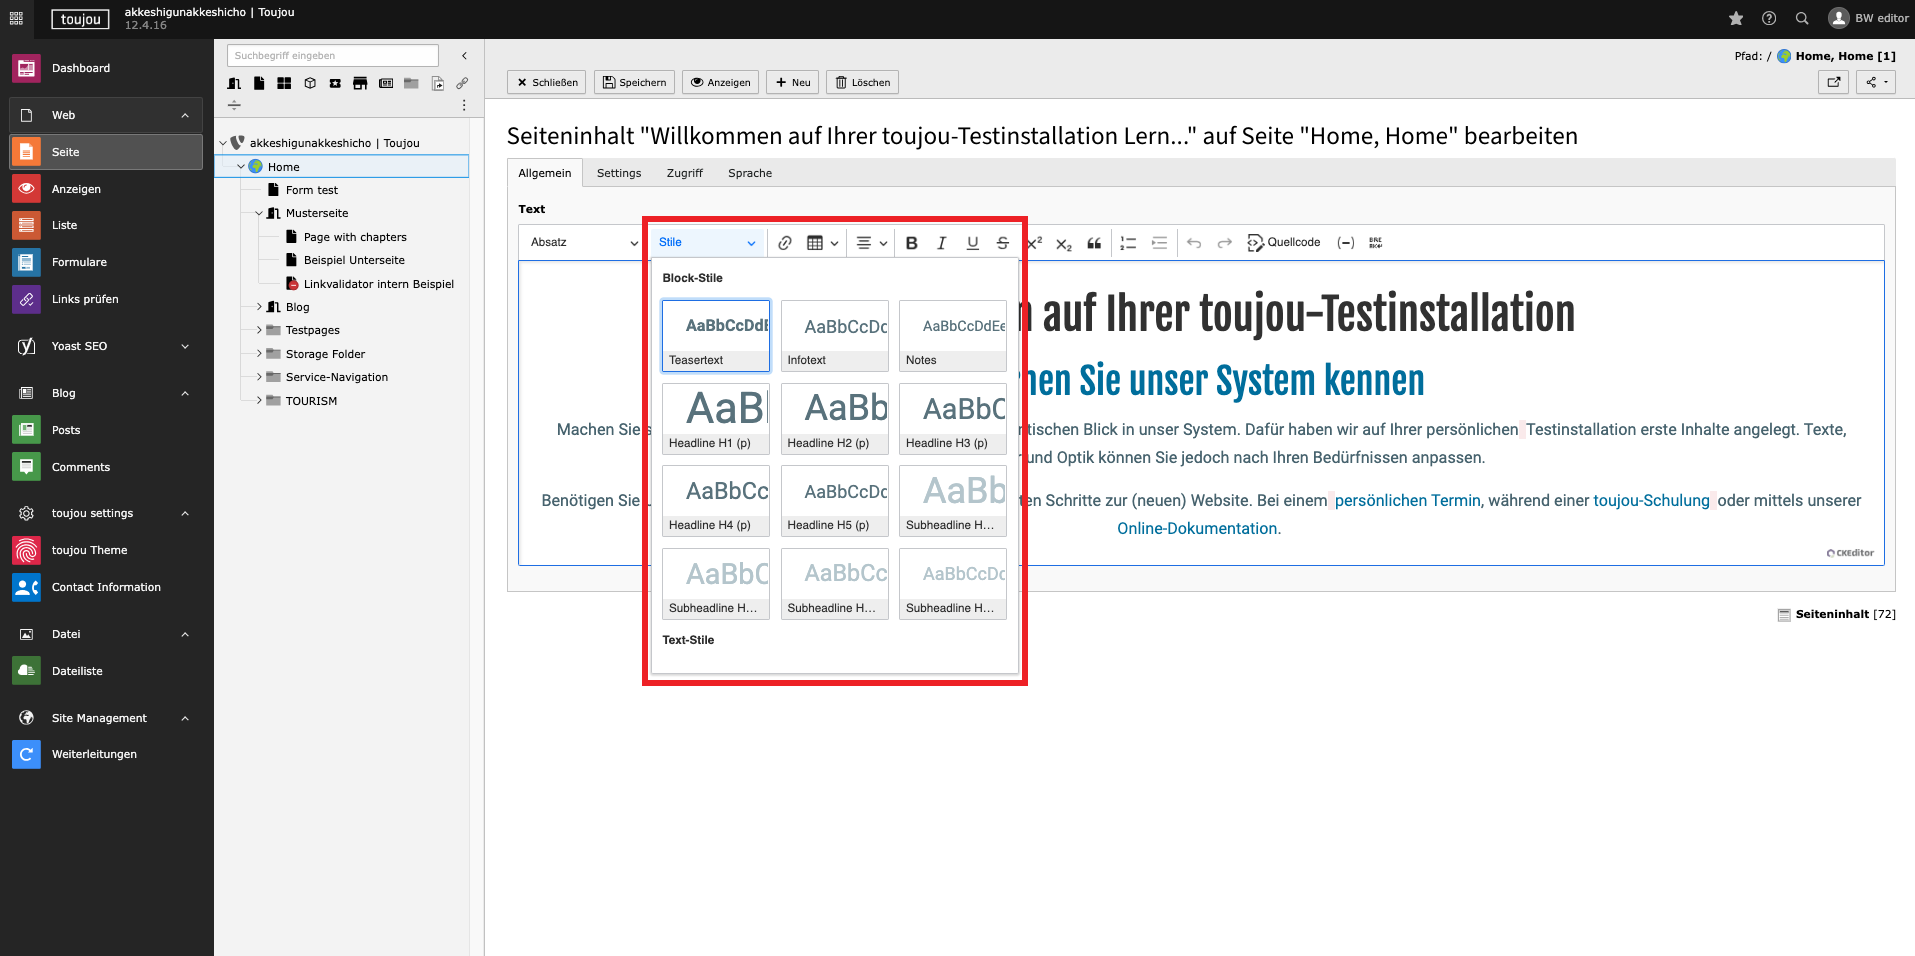Screen dimensions: 1915x956
Task: Click the block quote icon
Action: (1094, 243)
